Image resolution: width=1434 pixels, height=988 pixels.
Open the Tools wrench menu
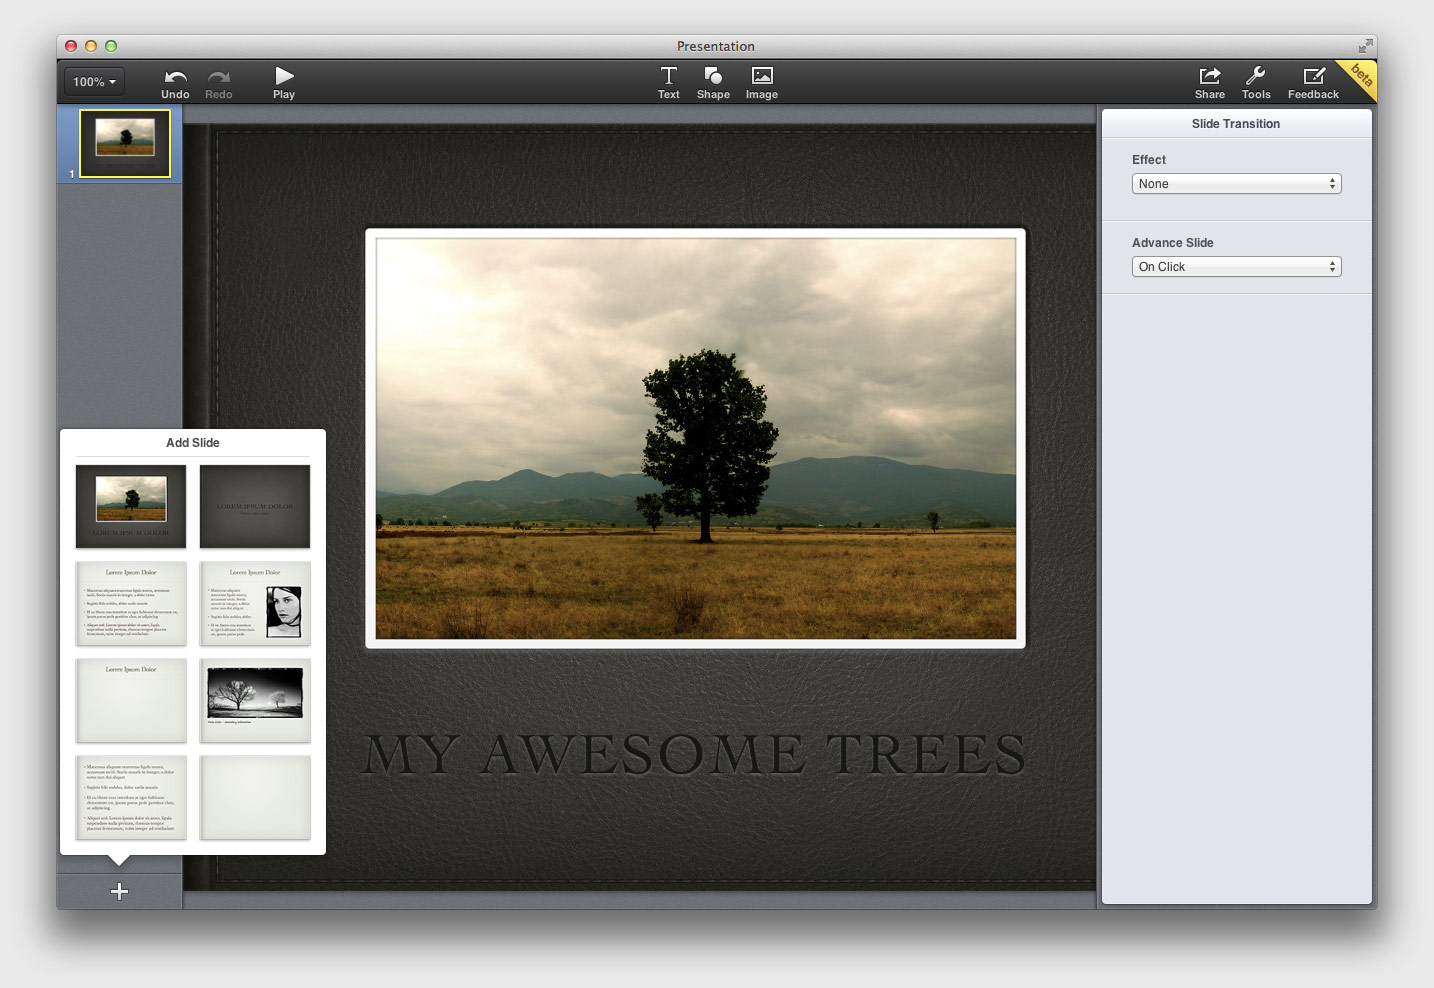1256,82
